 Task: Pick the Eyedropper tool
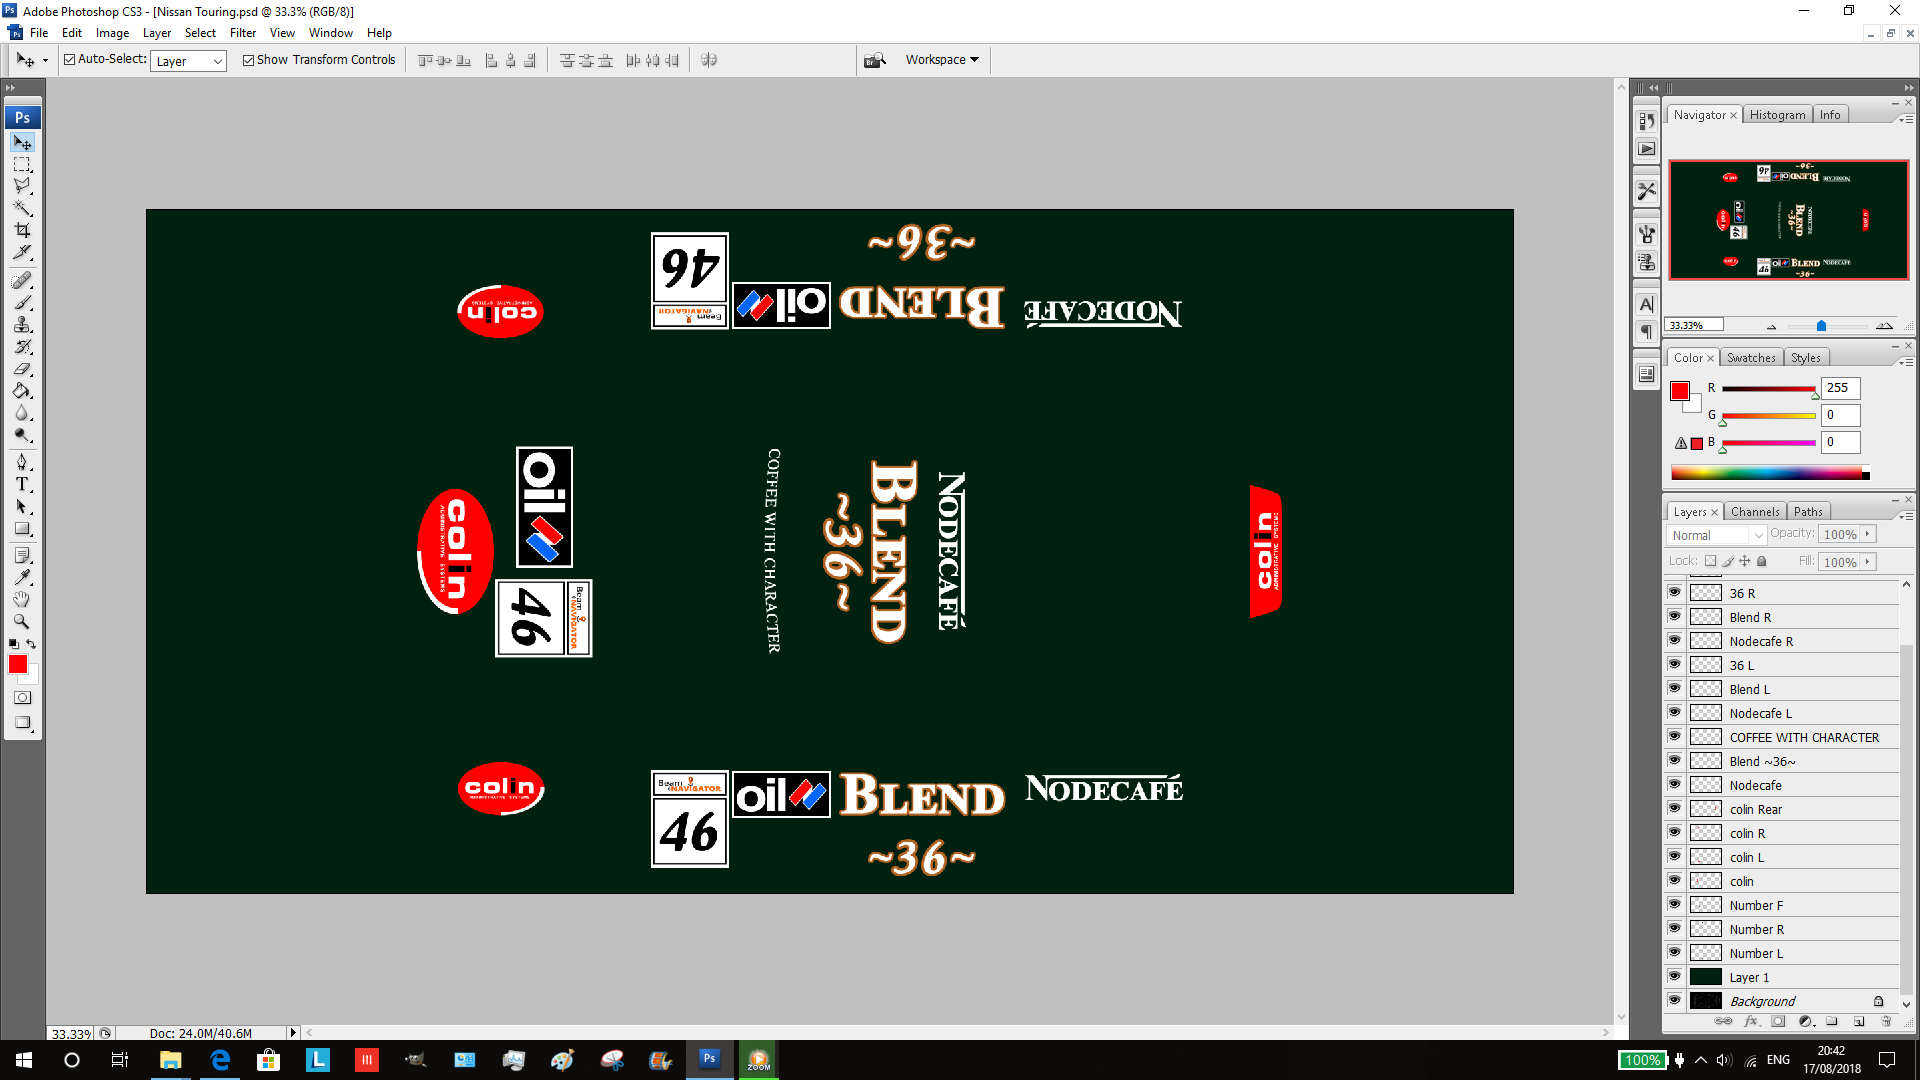click(22, 577)
